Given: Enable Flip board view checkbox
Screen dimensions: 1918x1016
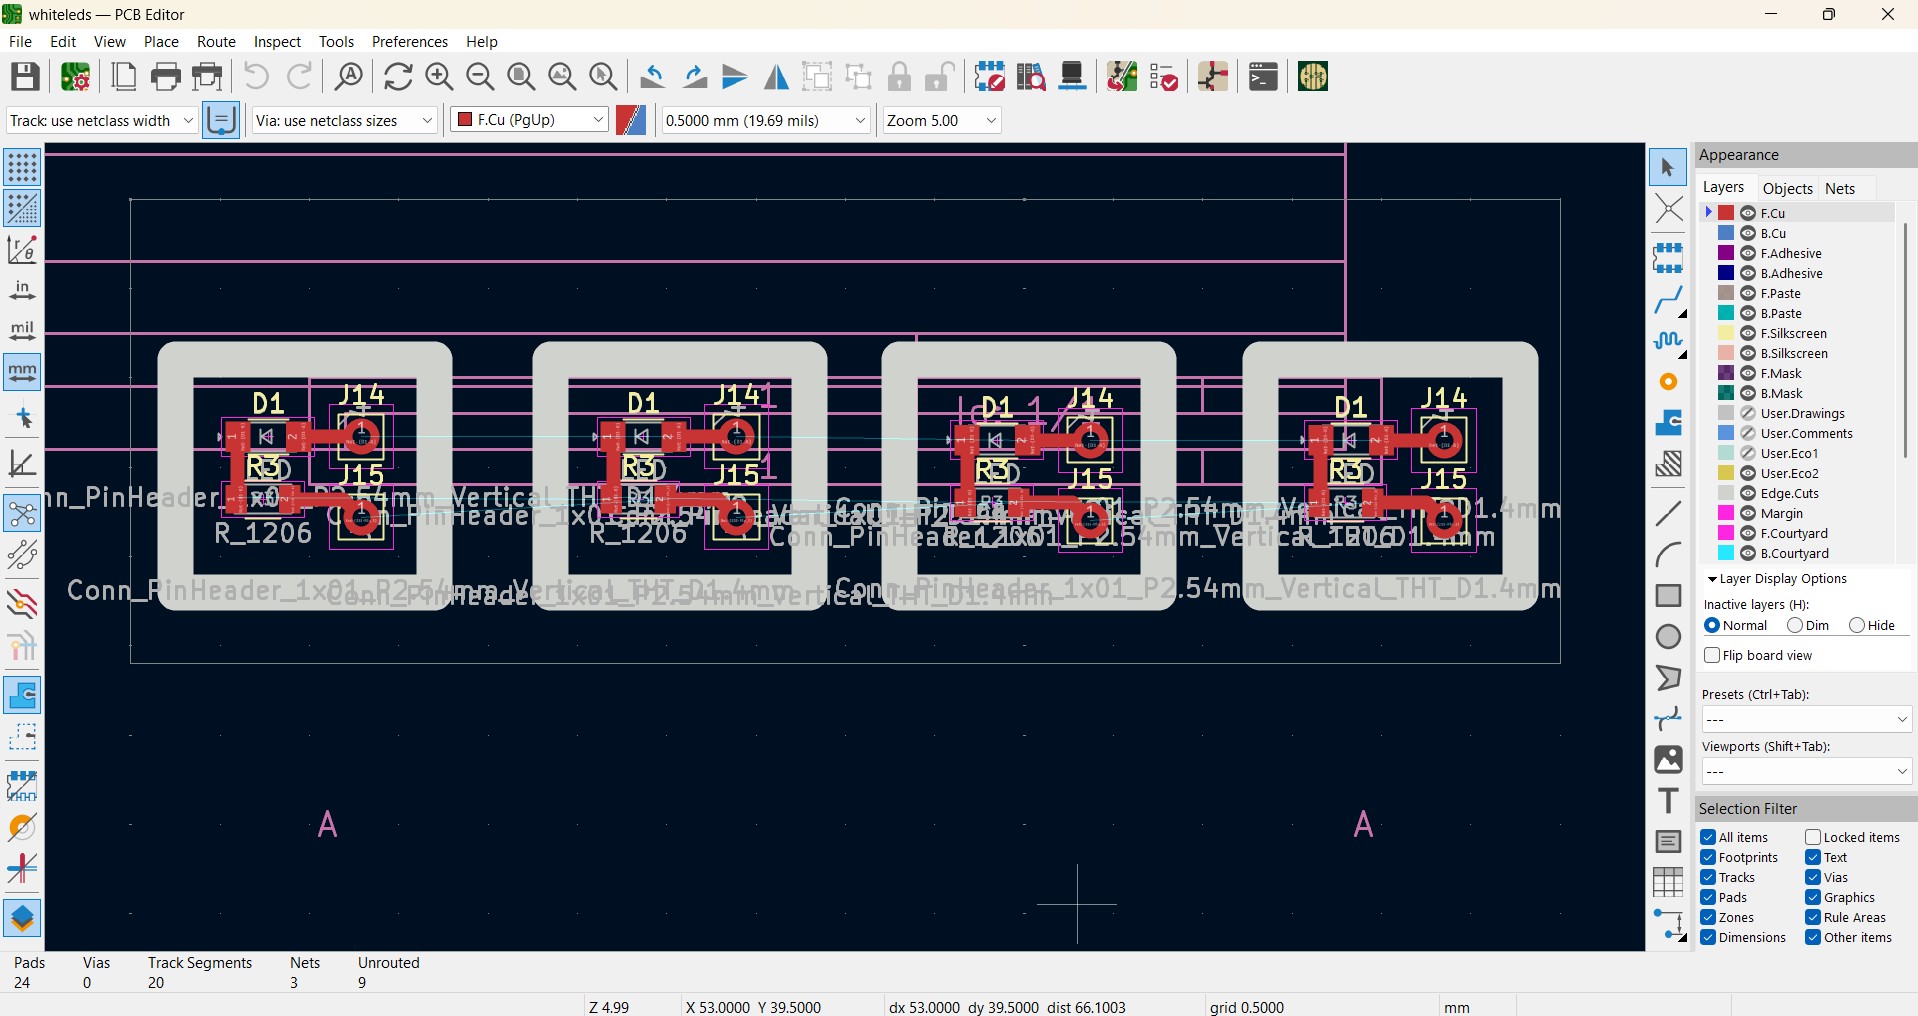Looking at the screenshot, I should tap(1712, 655).
